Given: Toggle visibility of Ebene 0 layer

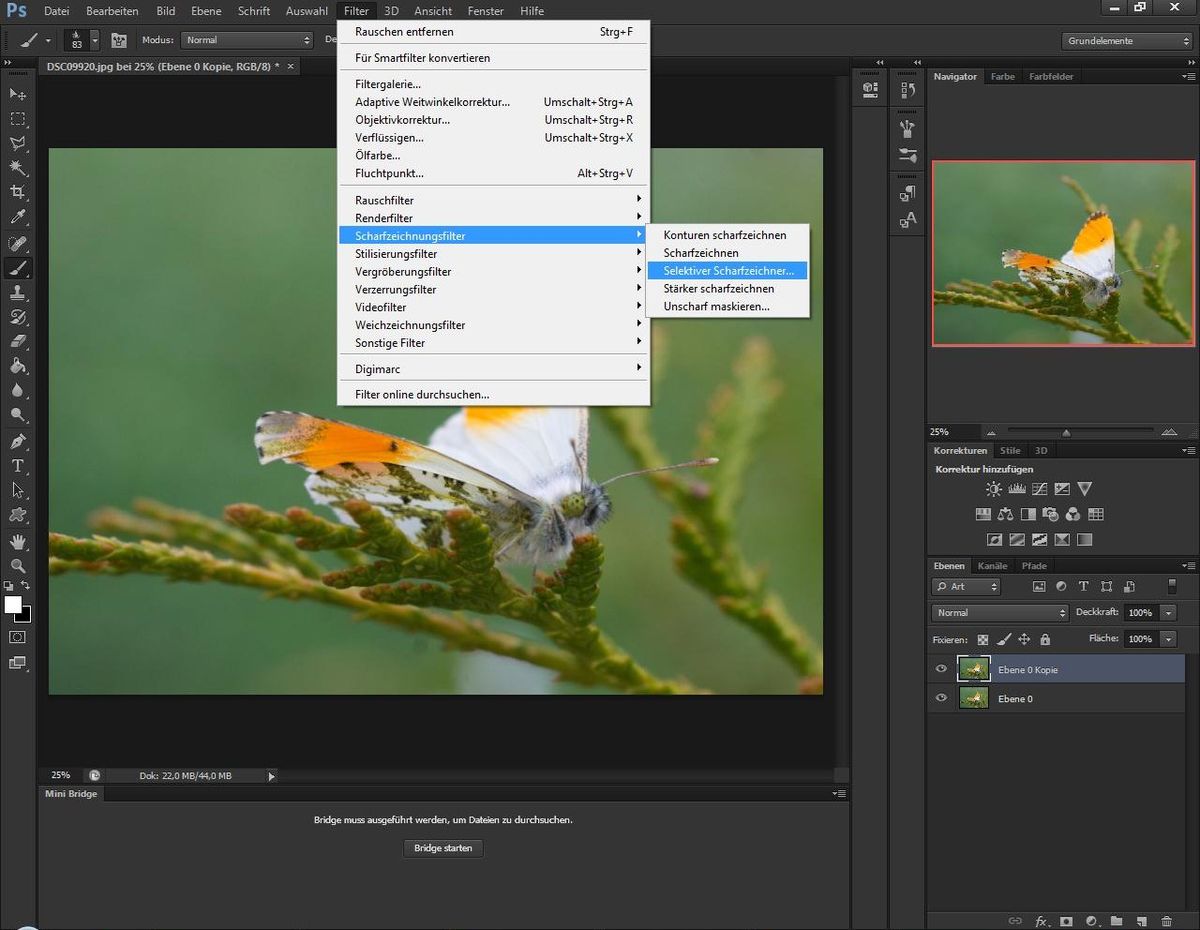Looking at the screenshot, I should [x=941, y=698].
